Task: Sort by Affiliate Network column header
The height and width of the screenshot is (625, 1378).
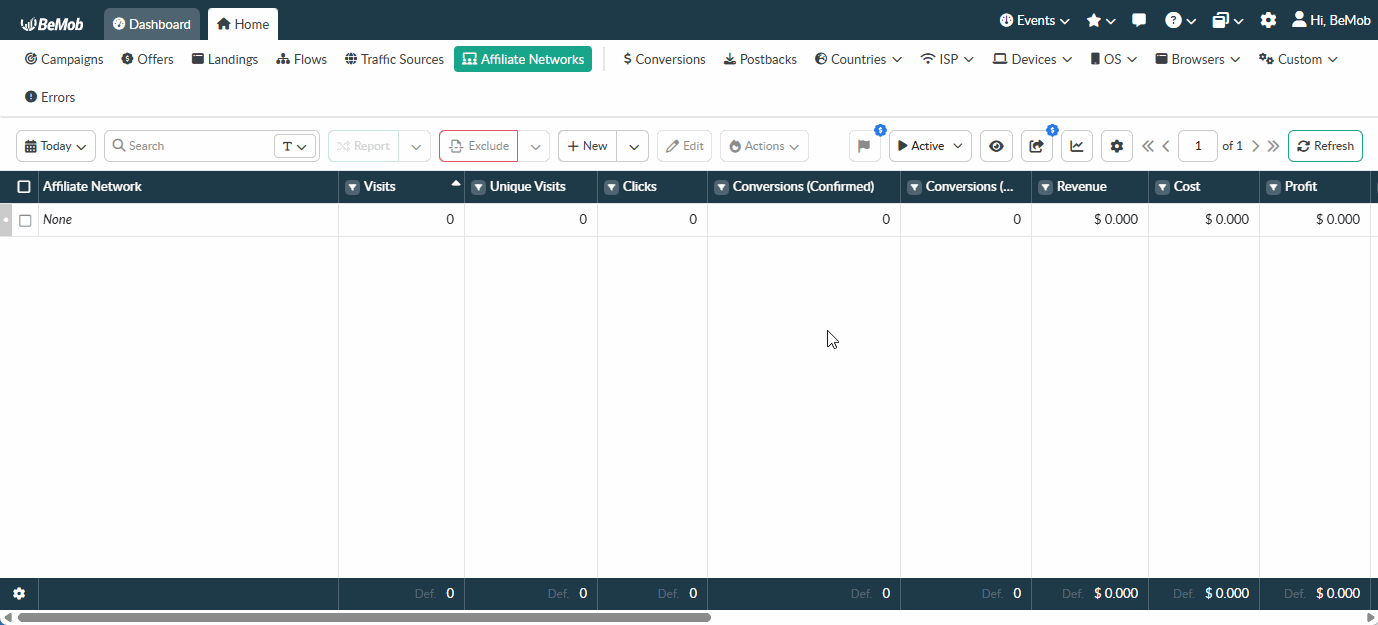Action: pyautogui.click(x=92, y=187)
